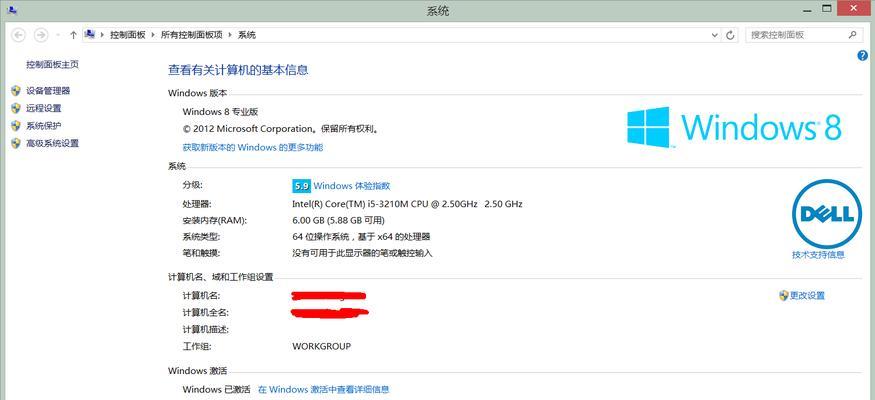The image size is (875, 400).
Task: Expand chevron after 控制面板 breadcrumb
Action: click(153, 35)
